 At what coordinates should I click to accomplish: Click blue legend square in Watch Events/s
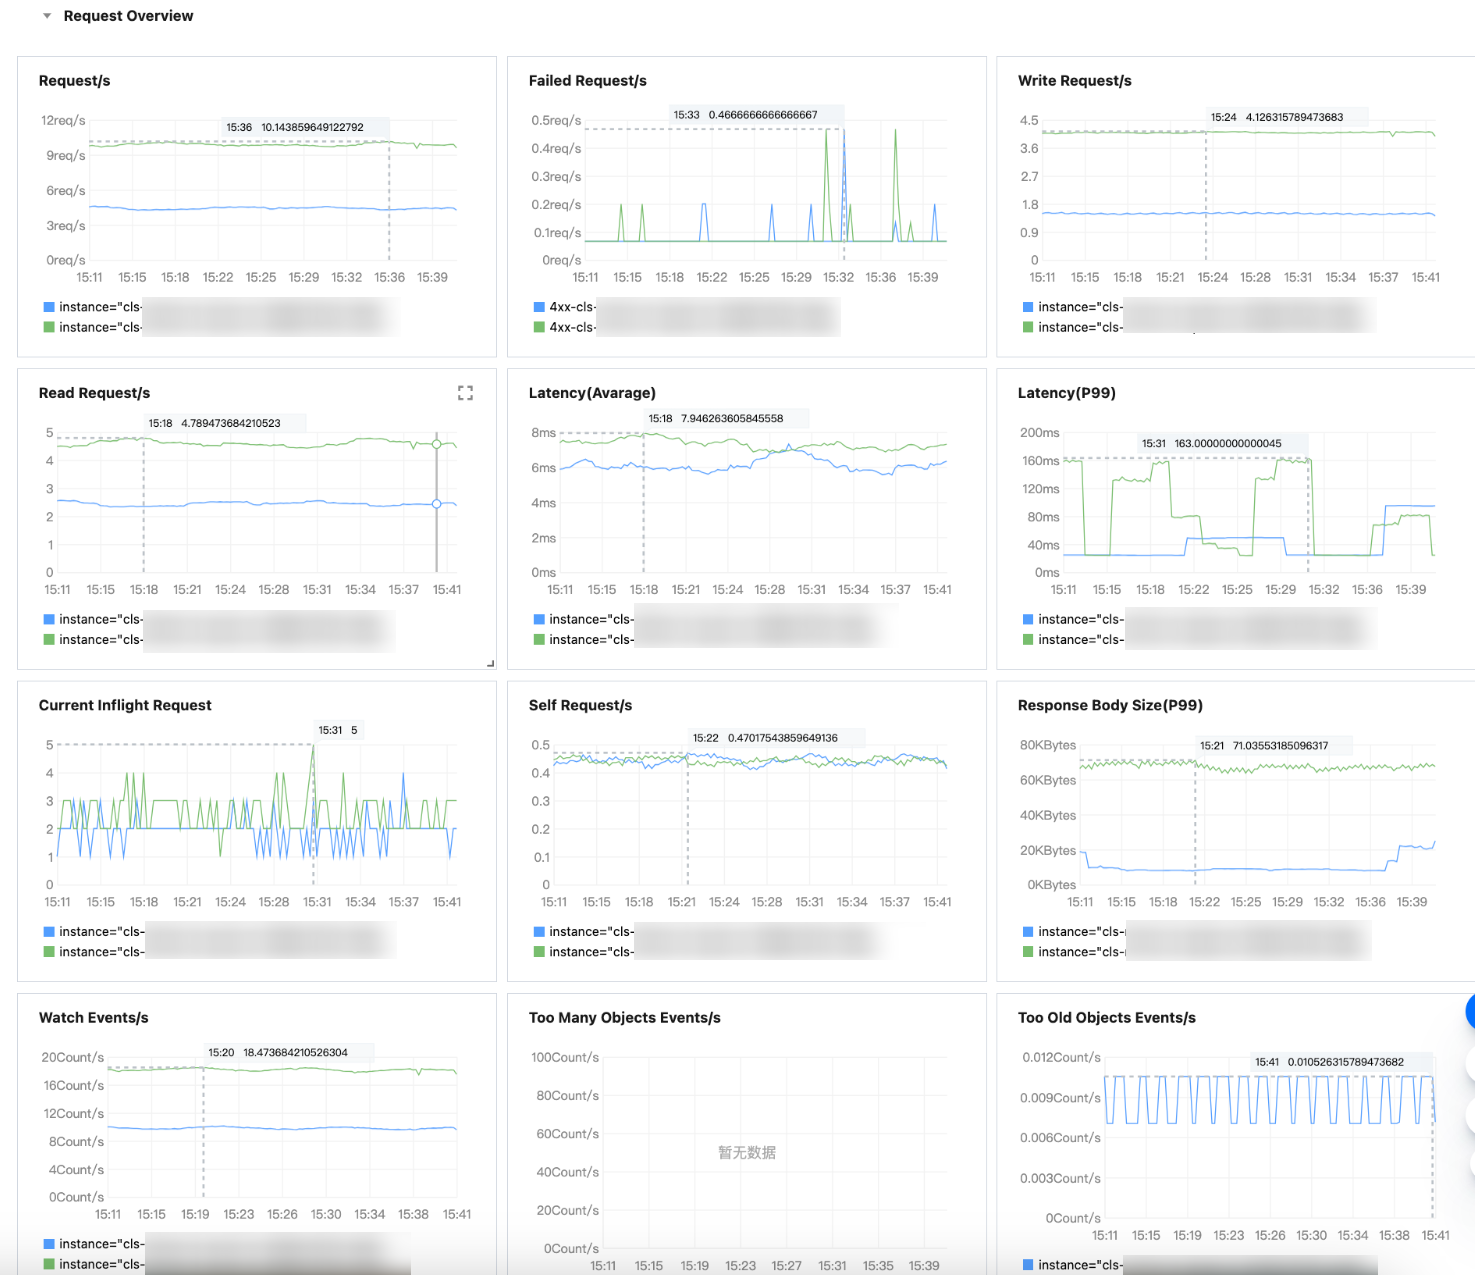pos(49,1244)
